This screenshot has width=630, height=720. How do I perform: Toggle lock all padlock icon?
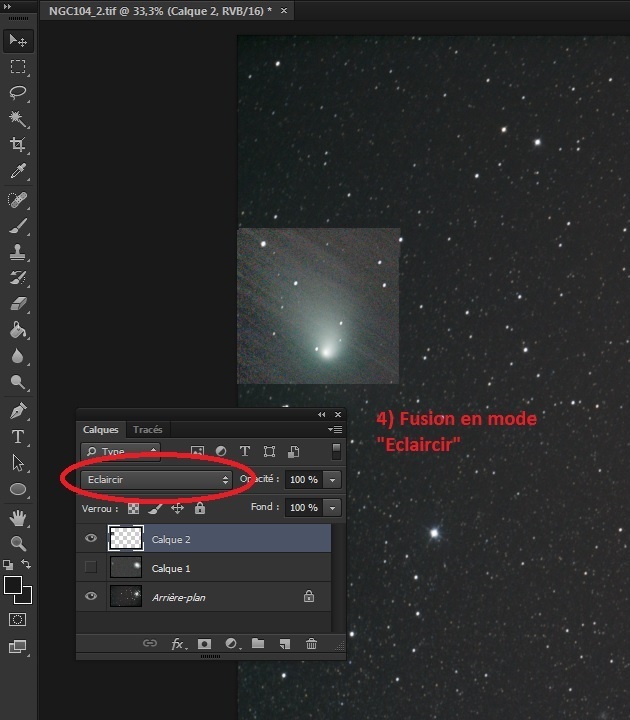[200, 508]
